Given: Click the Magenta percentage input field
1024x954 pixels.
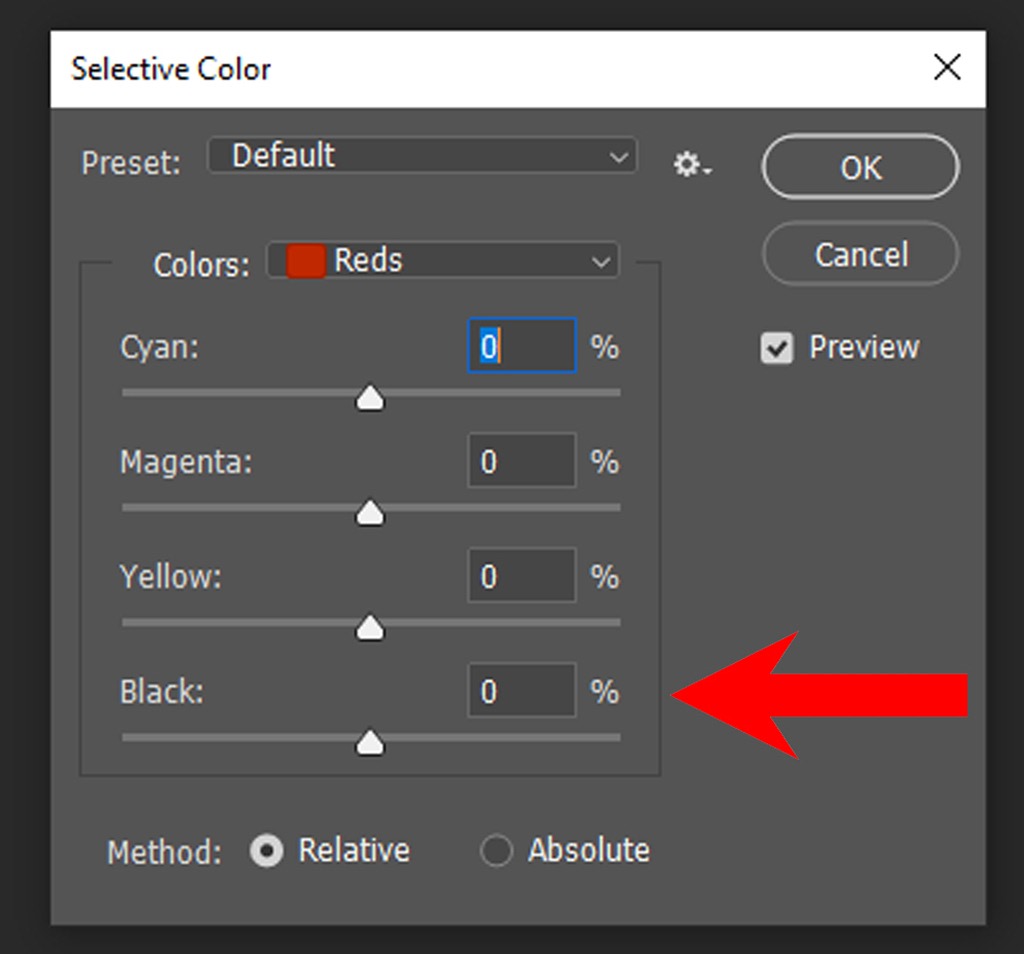Looking at the screenshot, I should tap(521, 461).
